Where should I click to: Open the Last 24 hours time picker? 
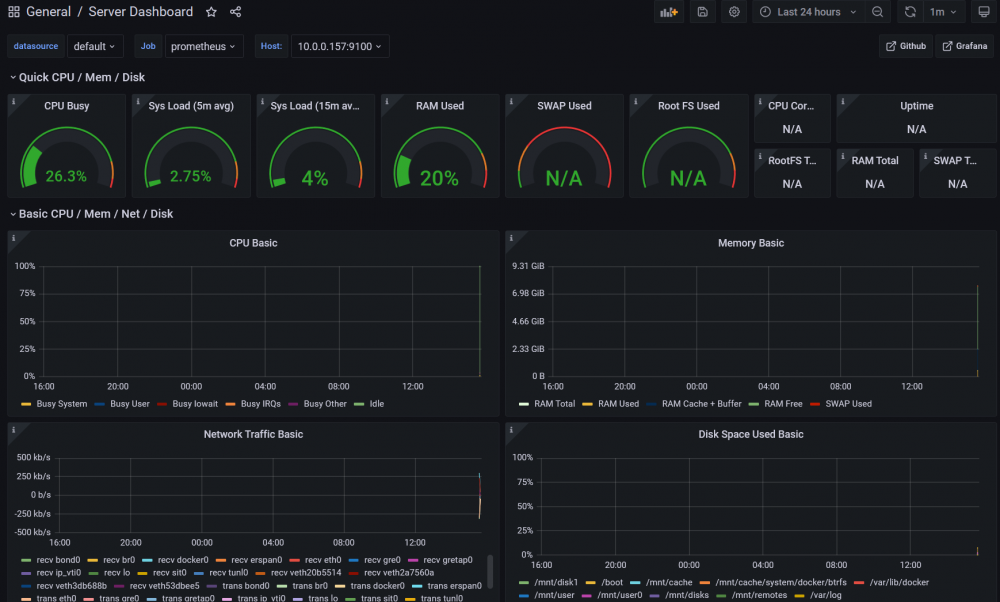click(x=809, y=12)
